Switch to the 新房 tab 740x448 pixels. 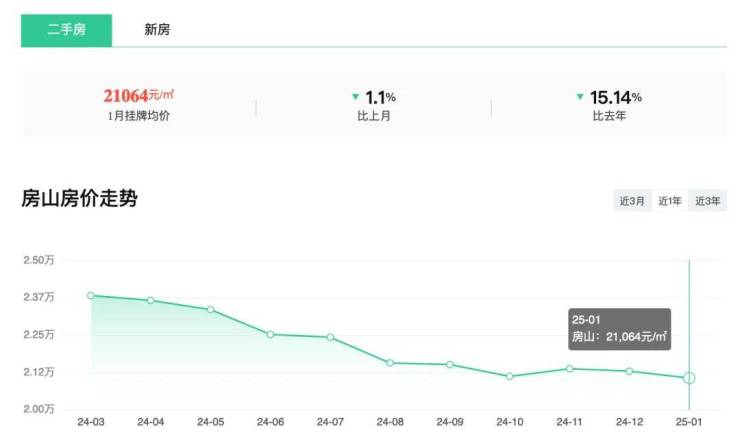(157, 30)
